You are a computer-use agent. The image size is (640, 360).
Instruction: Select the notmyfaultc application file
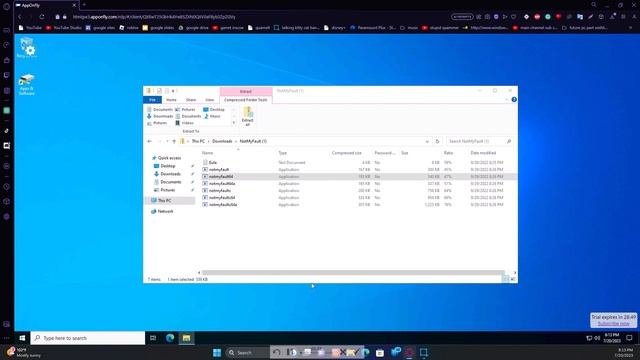[x=220, y=191]
